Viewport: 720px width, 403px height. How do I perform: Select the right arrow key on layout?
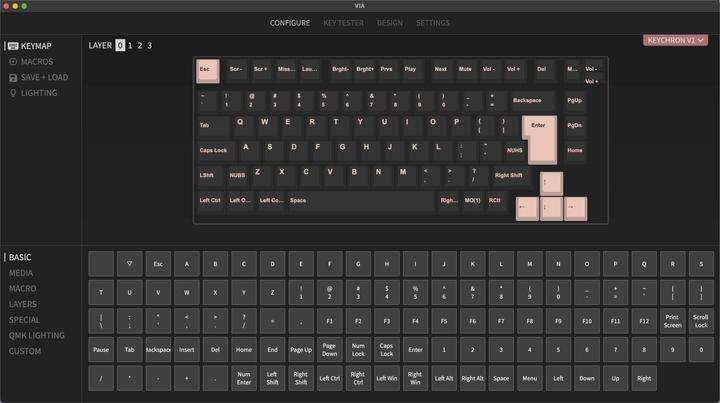(x=575, y=209)
